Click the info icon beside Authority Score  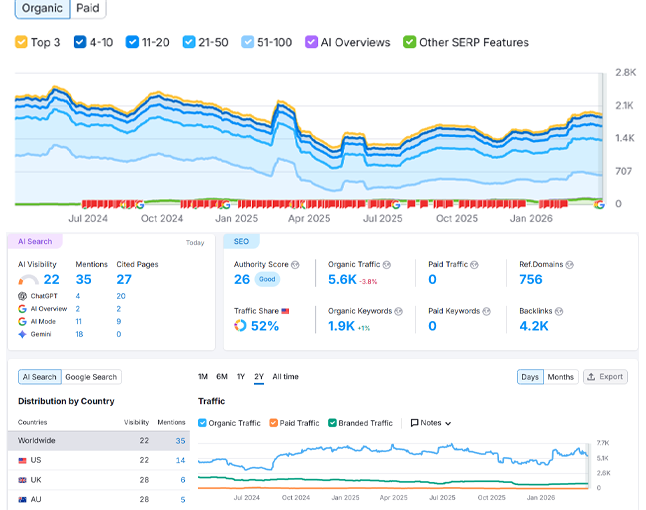point(295,265)
